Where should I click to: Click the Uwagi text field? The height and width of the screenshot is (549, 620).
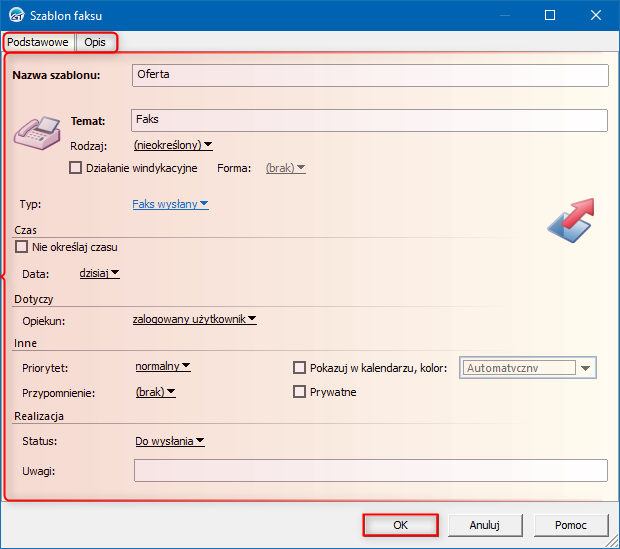pyautogui.click(x=370, y=470)
